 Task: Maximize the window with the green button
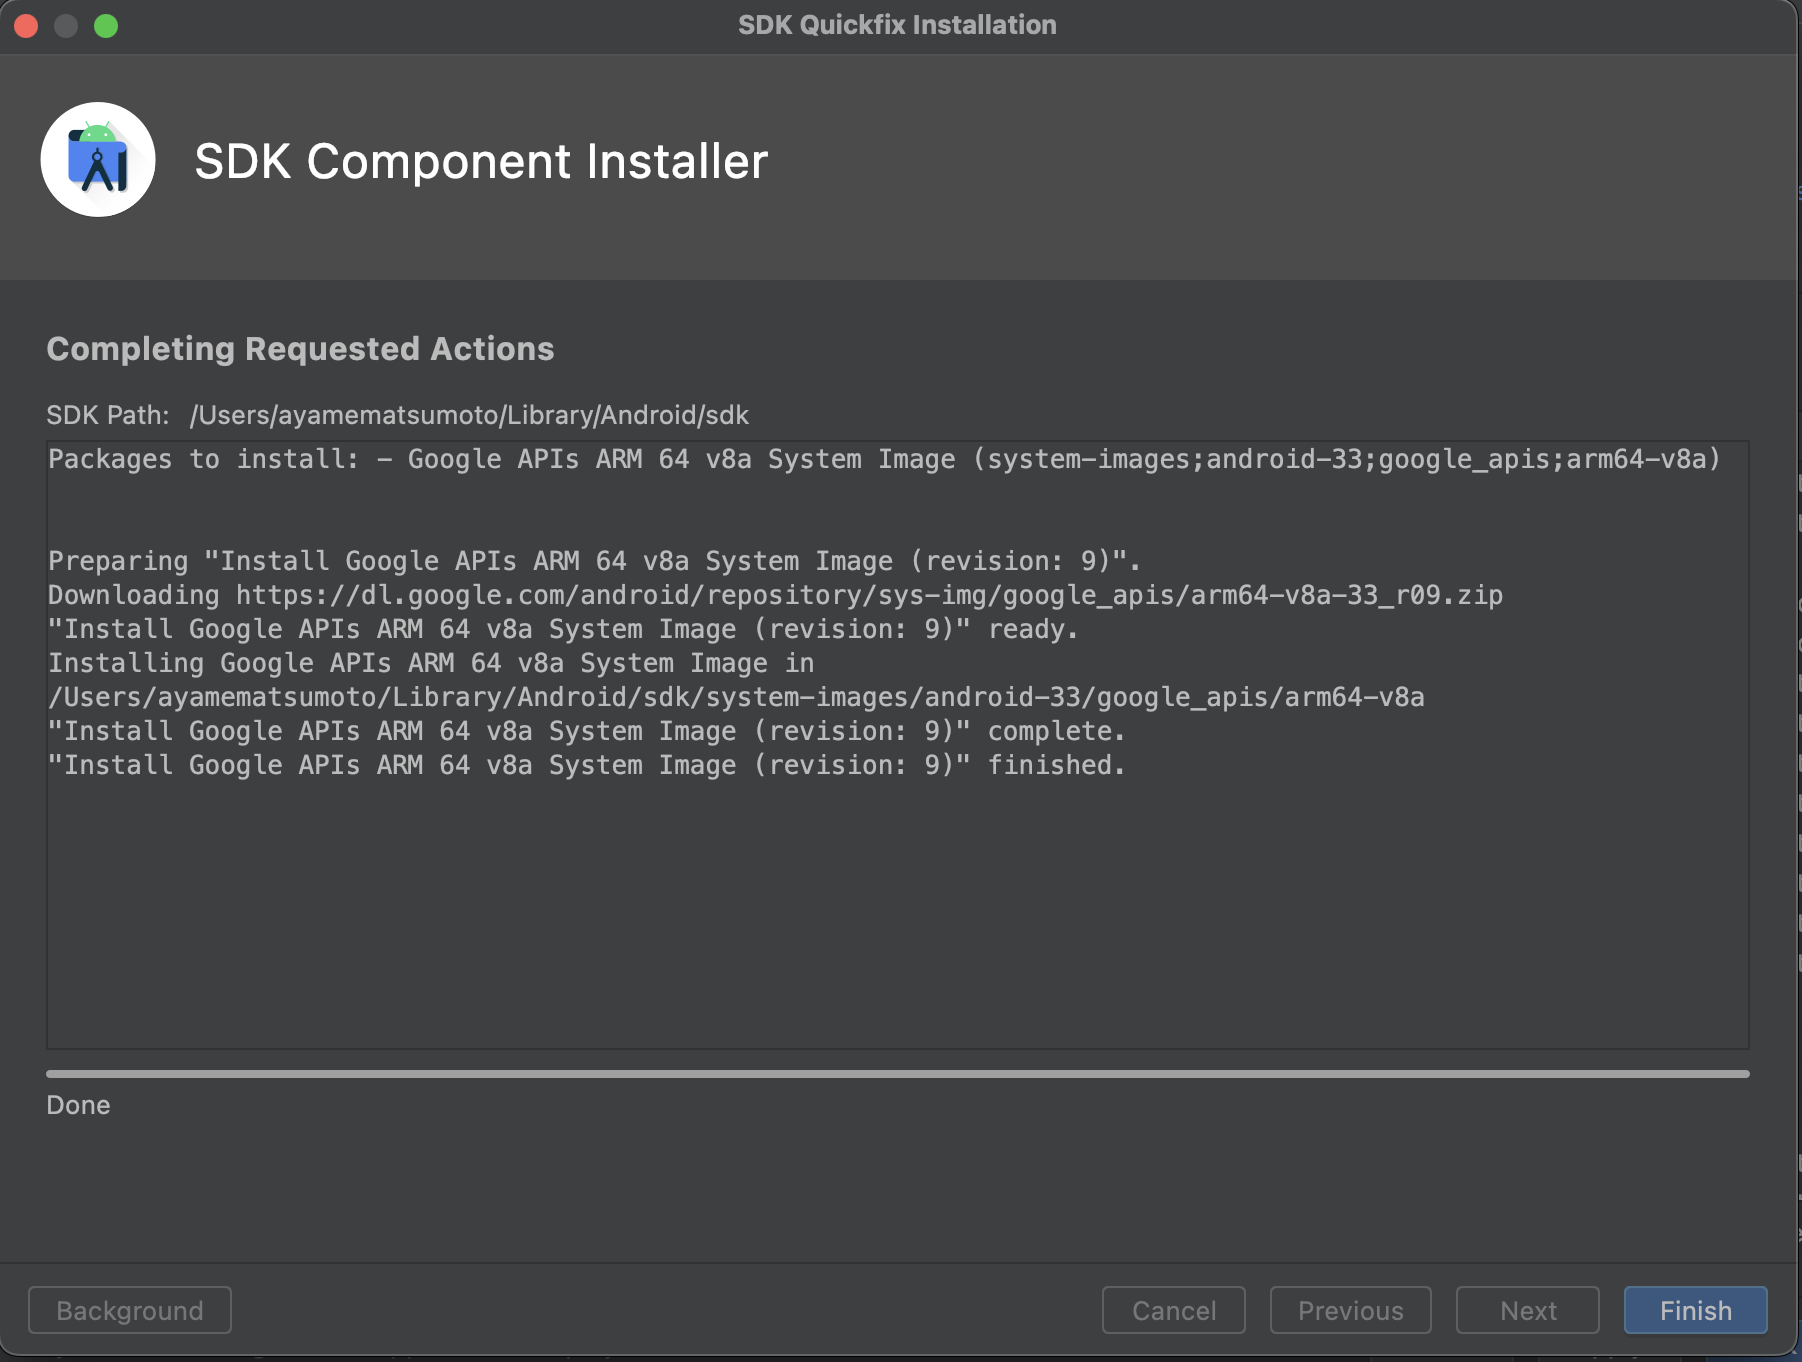(106, 26)
